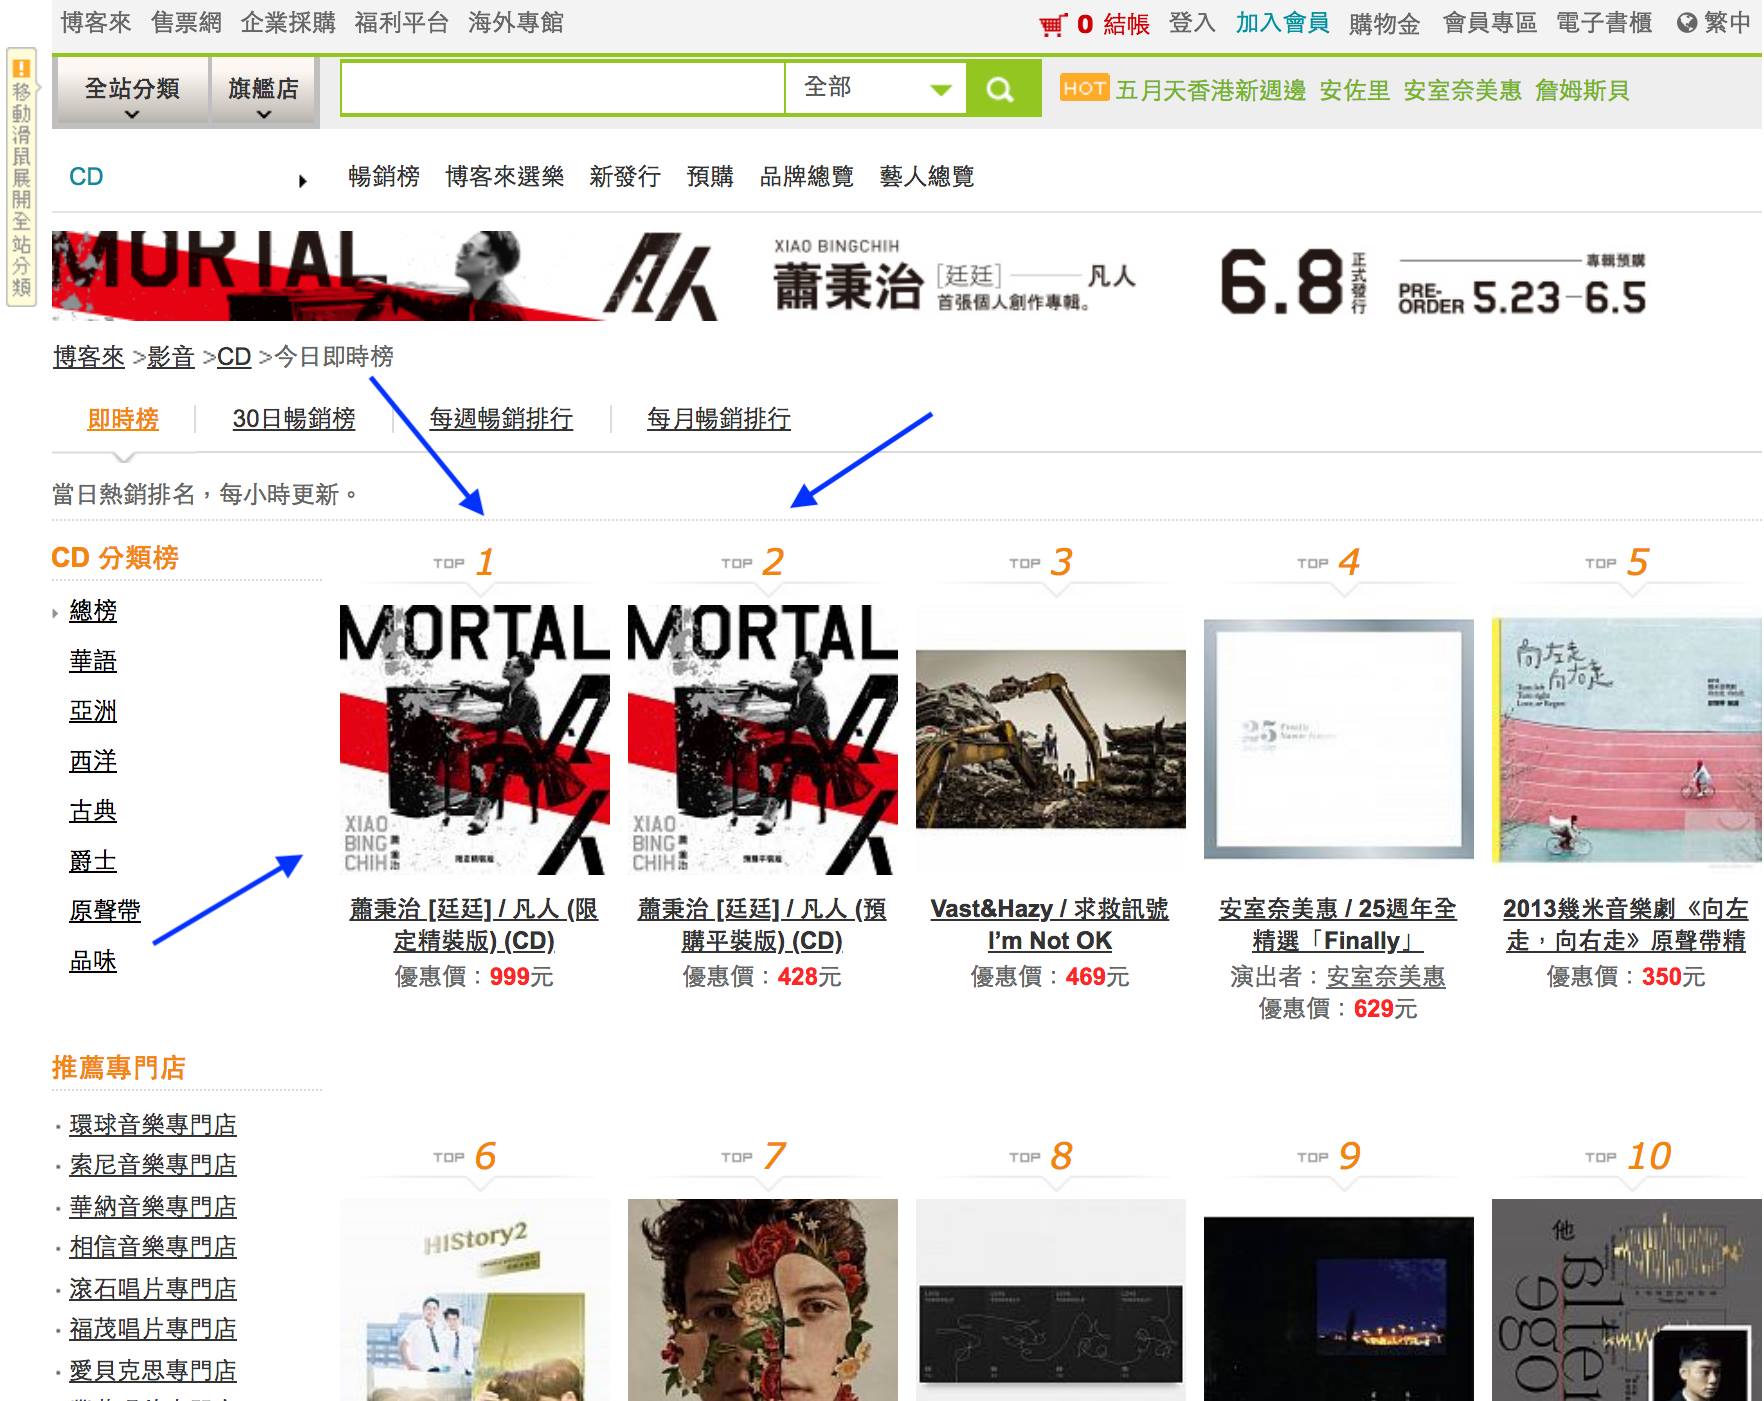
Task: Open the HIStory2 album cover
Action: click(475, 1300)
